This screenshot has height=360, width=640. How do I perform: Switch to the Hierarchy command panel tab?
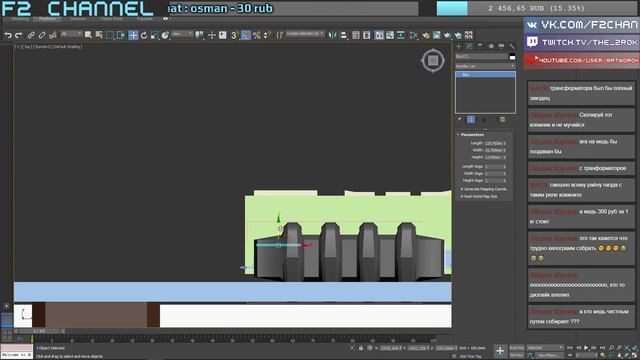(480, 47)
